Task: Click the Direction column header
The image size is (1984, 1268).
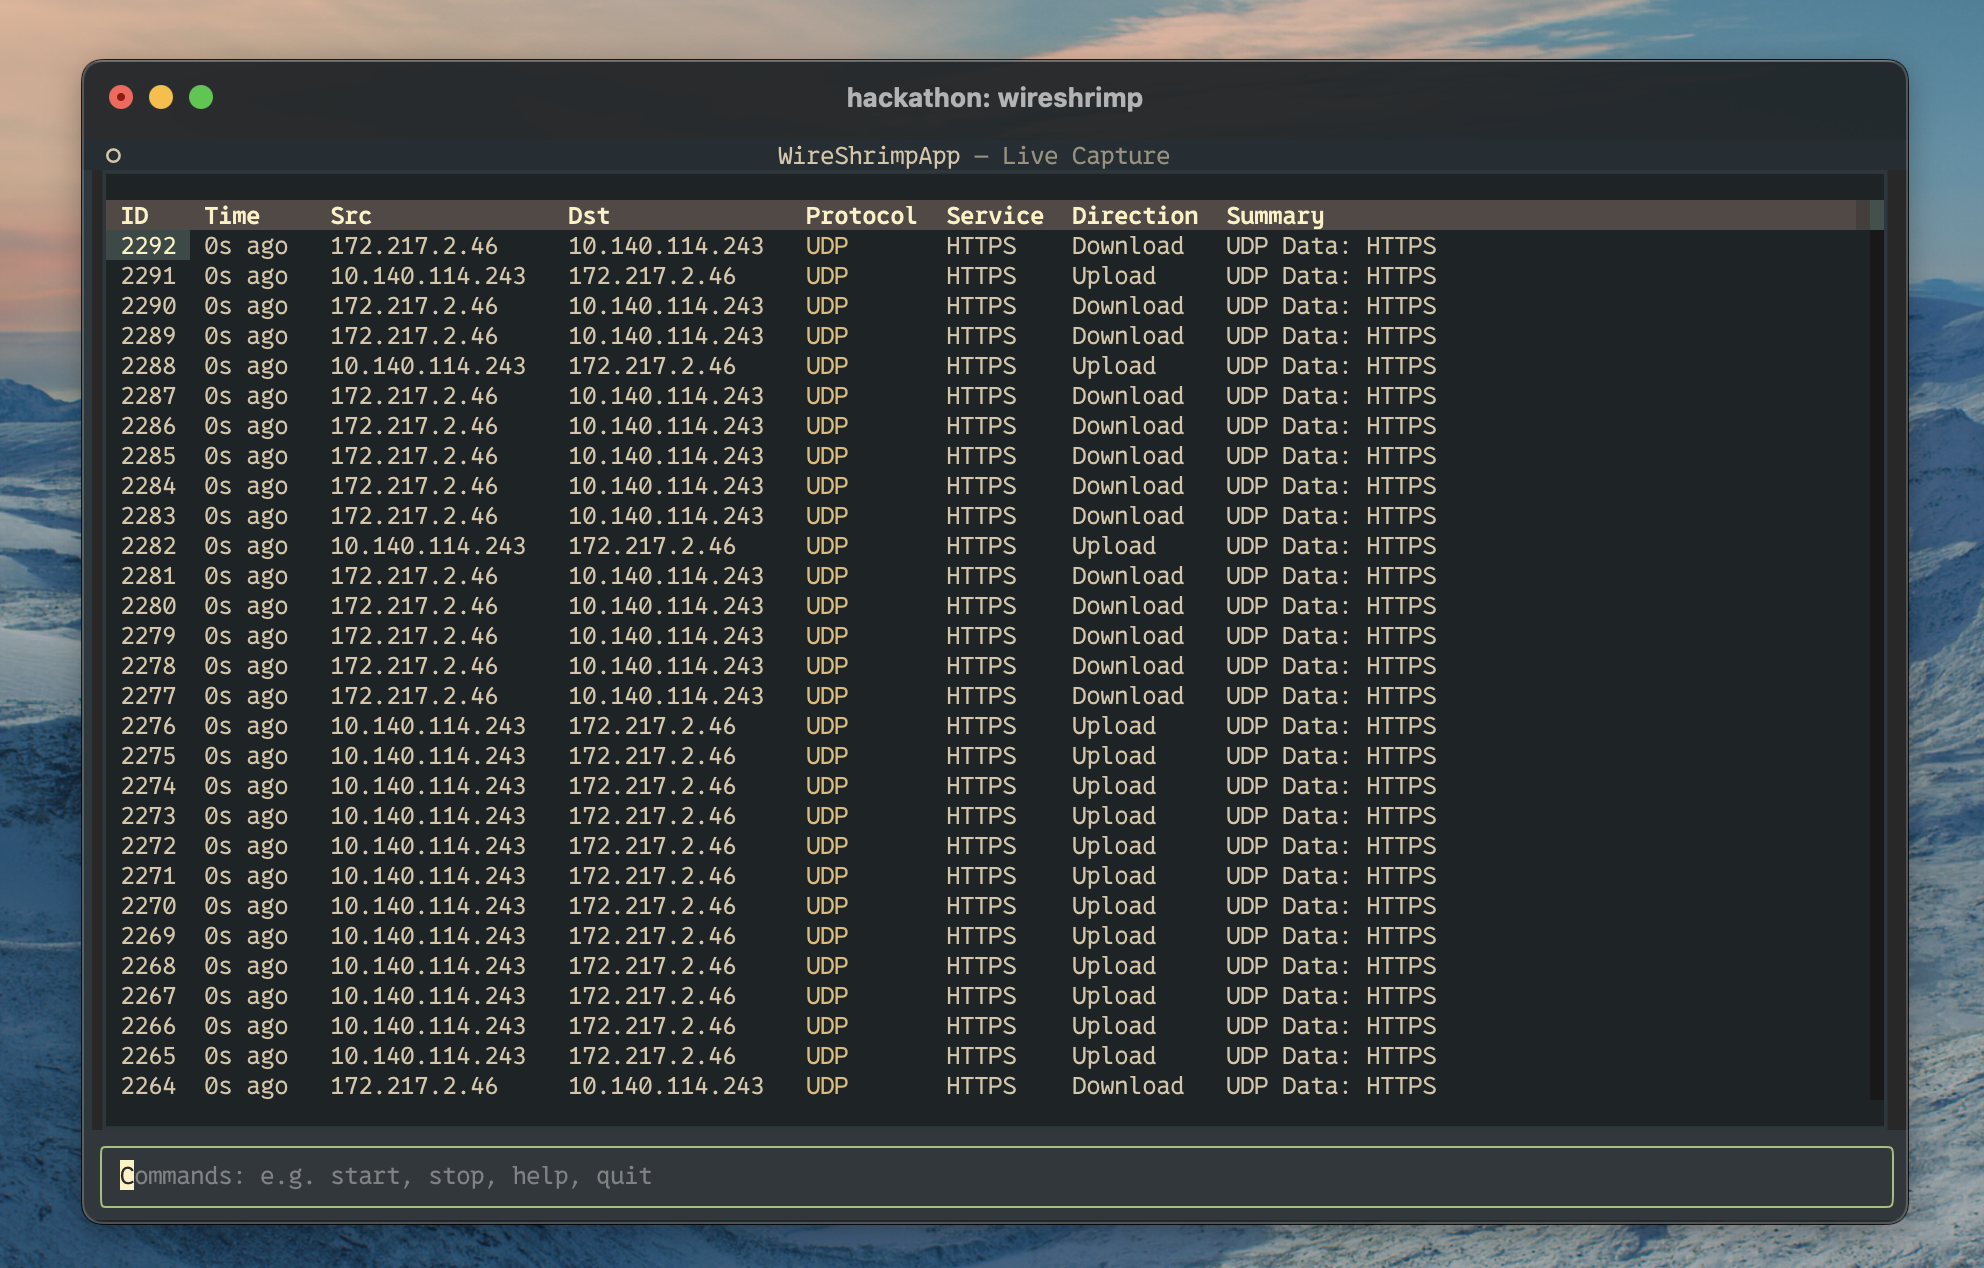Action: click(x=1134, y=216)
